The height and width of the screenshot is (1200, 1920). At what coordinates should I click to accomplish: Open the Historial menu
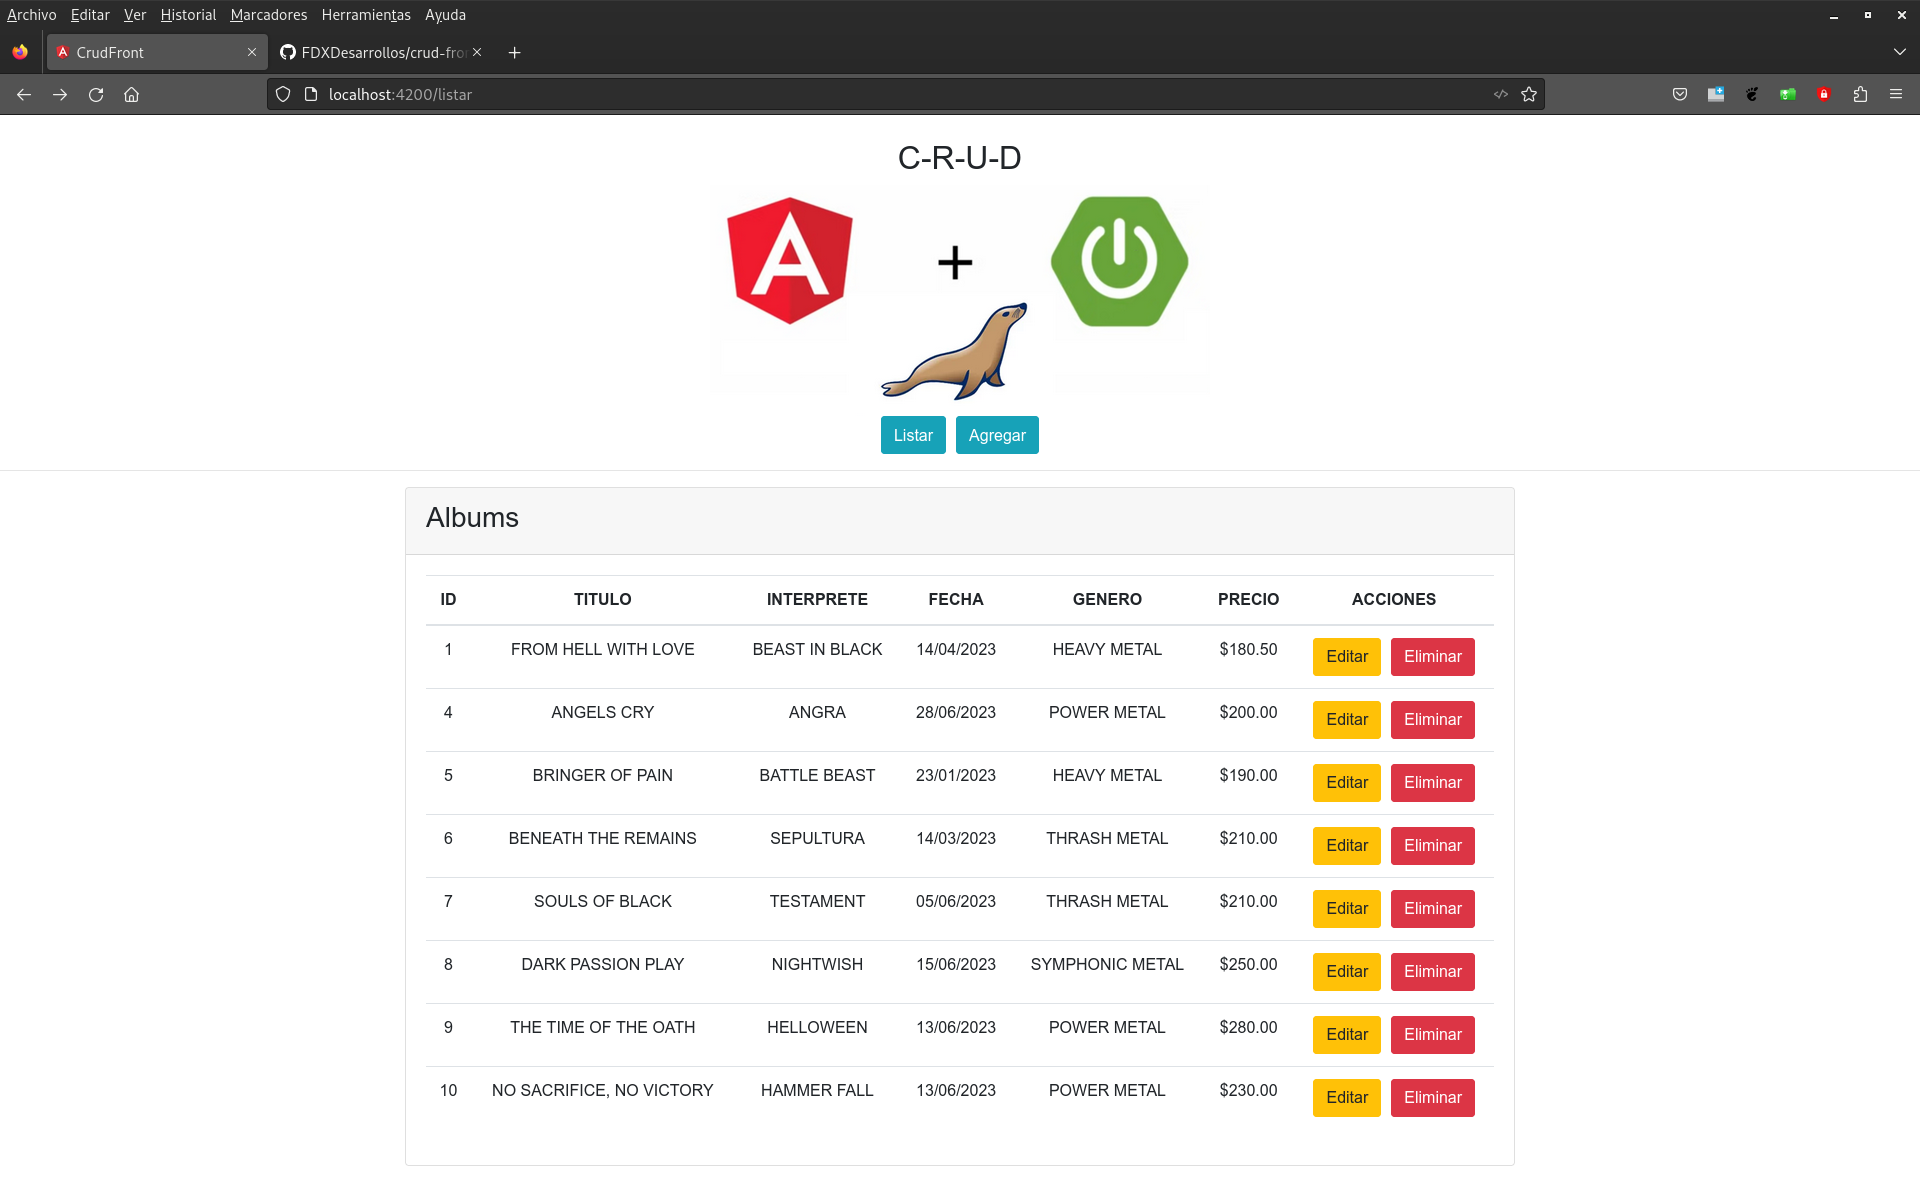click(x=188, y=15)
